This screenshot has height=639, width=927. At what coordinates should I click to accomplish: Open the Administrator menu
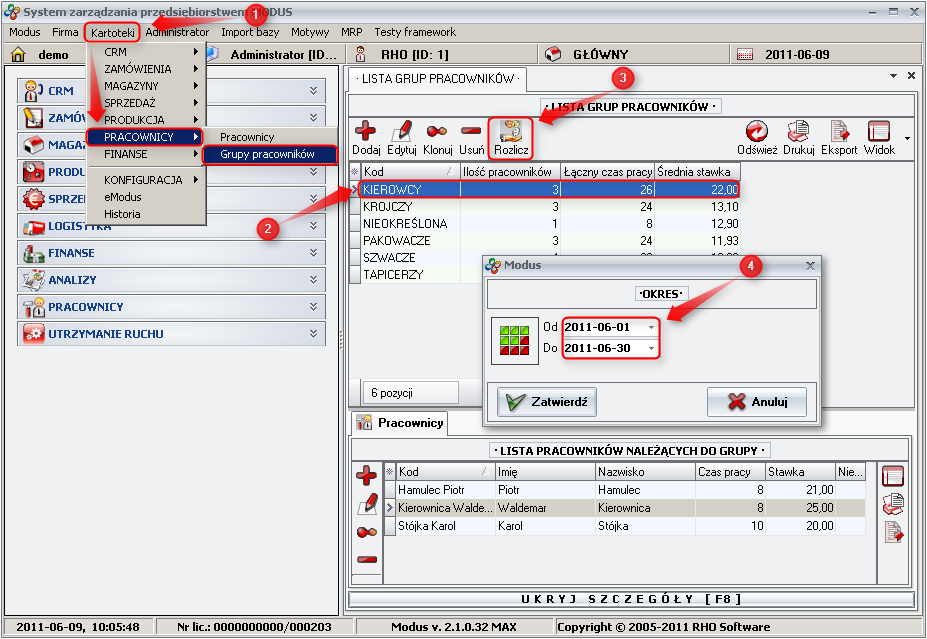[177, 32]
